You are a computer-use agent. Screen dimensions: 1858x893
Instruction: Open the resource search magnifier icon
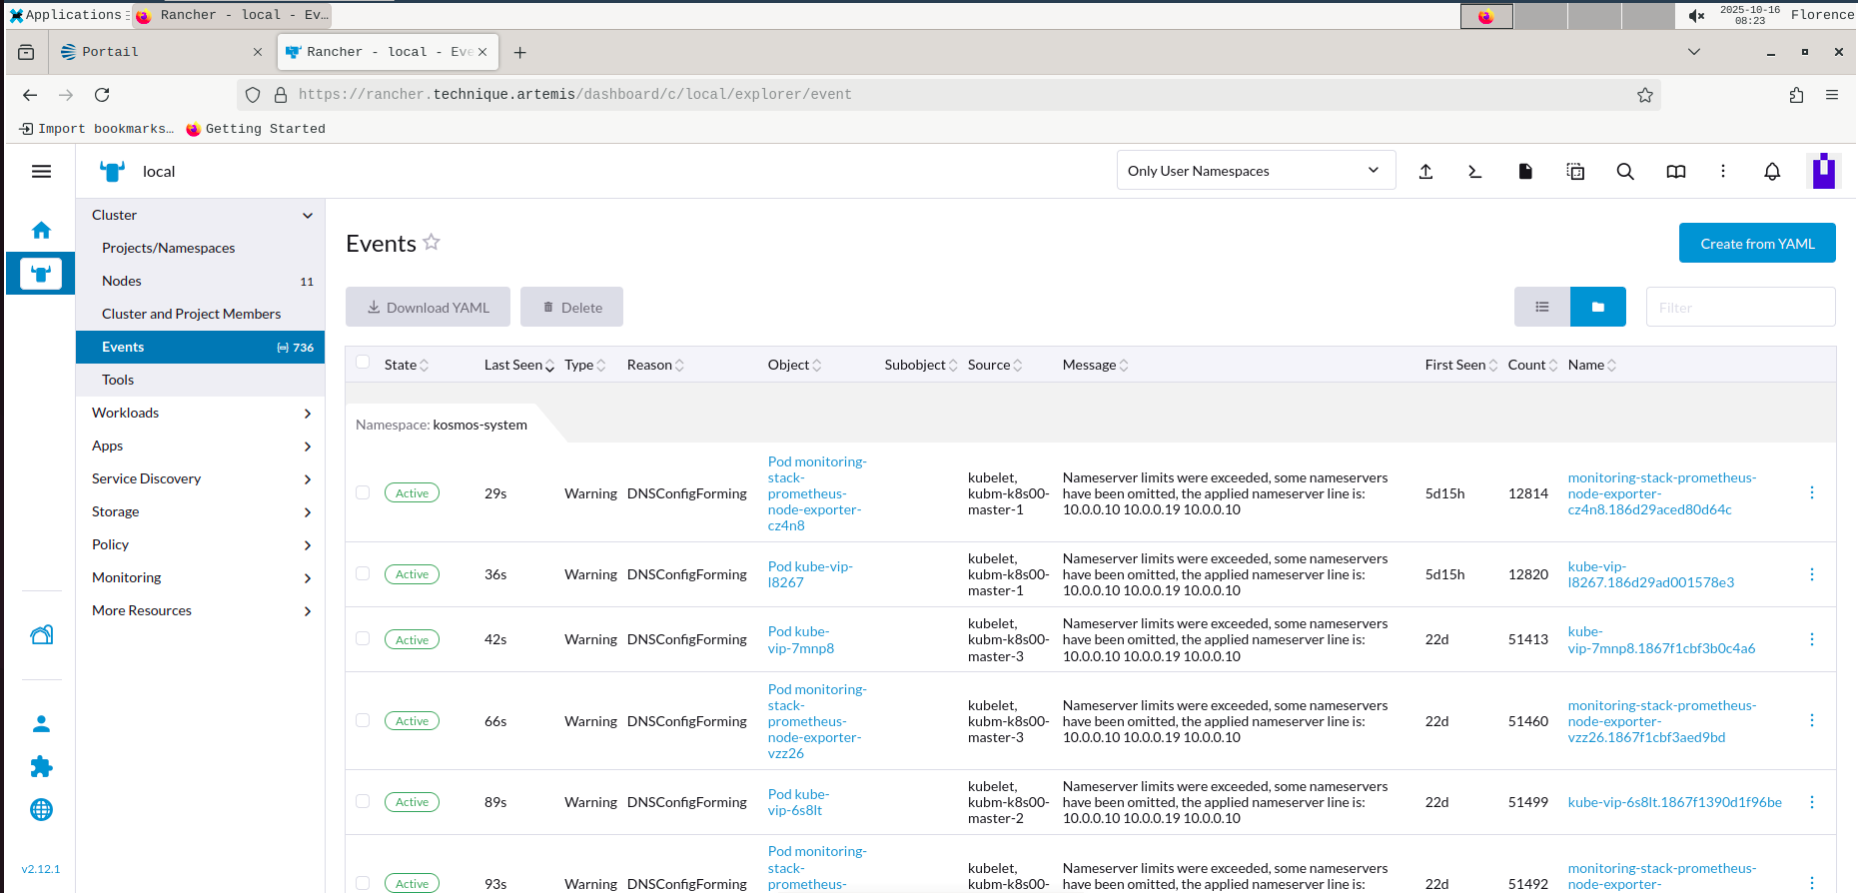click(1625, 172)
